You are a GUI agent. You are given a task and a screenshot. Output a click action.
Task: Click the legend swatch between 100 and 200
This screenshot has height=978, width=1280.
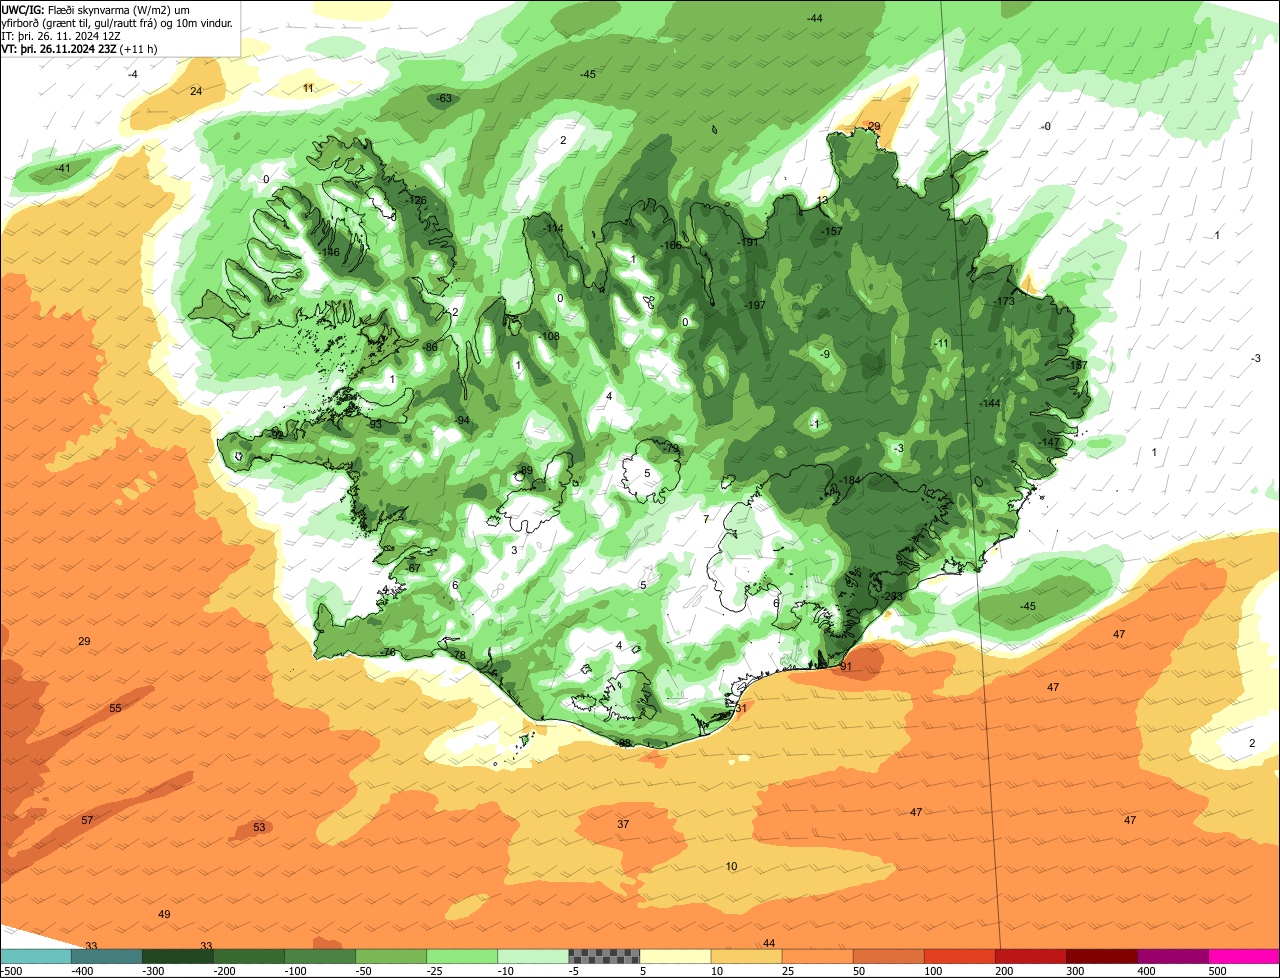[x=960, y=956]
